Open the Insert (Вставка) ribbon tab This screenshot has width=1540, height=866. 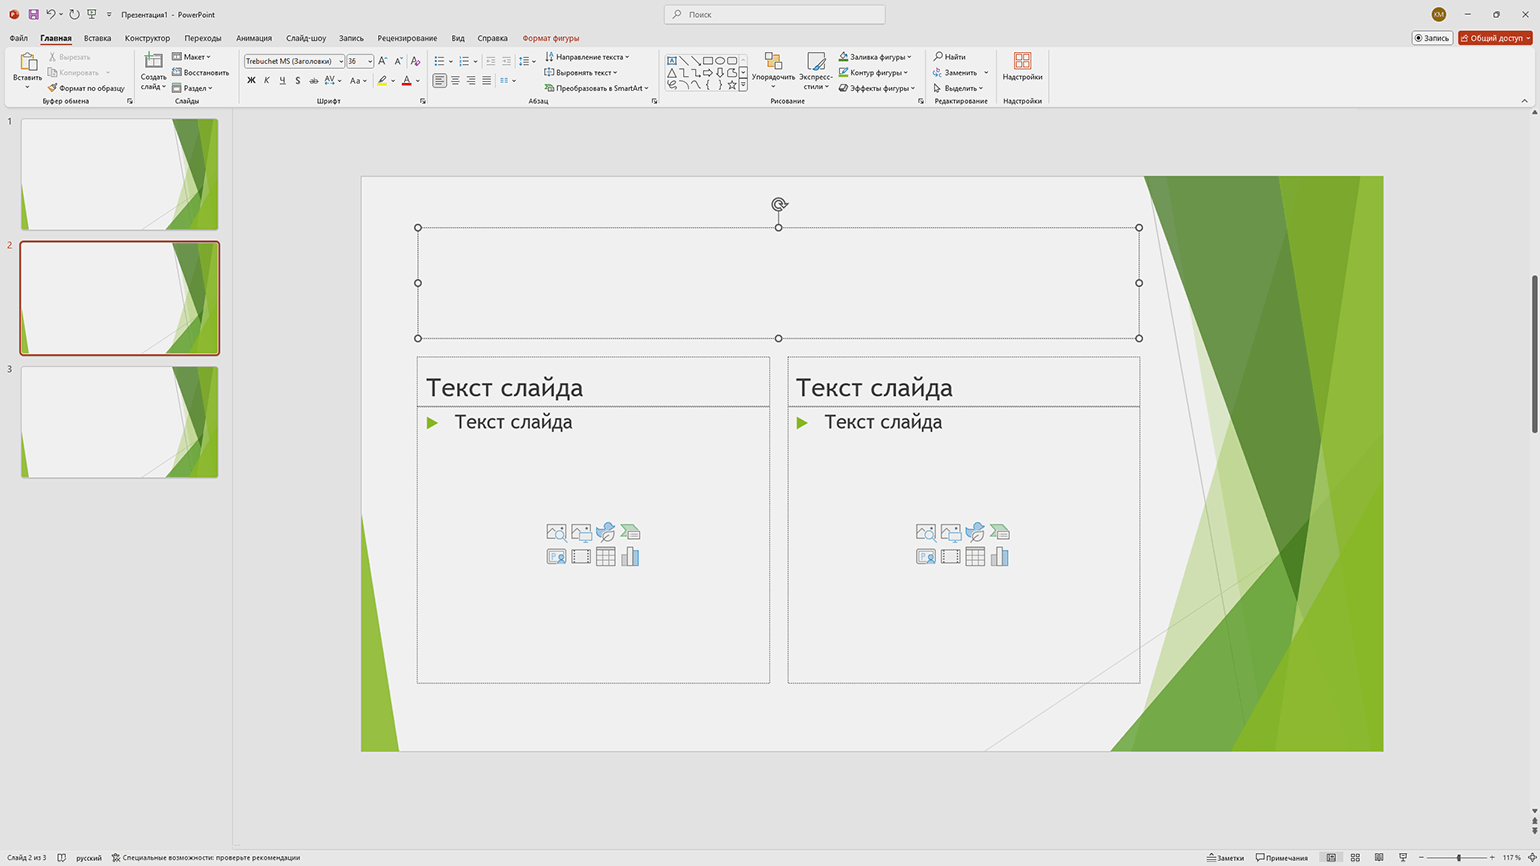click(97, 38)
